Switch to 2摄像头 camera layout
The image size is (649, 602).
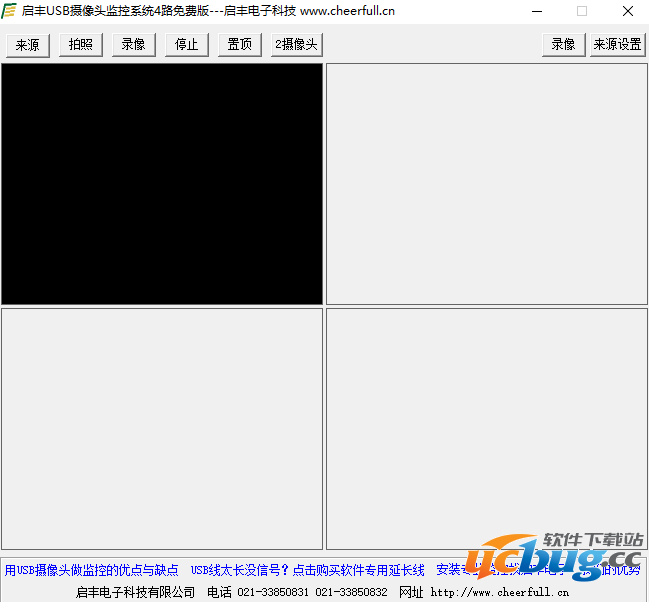(x=296, y=44)
